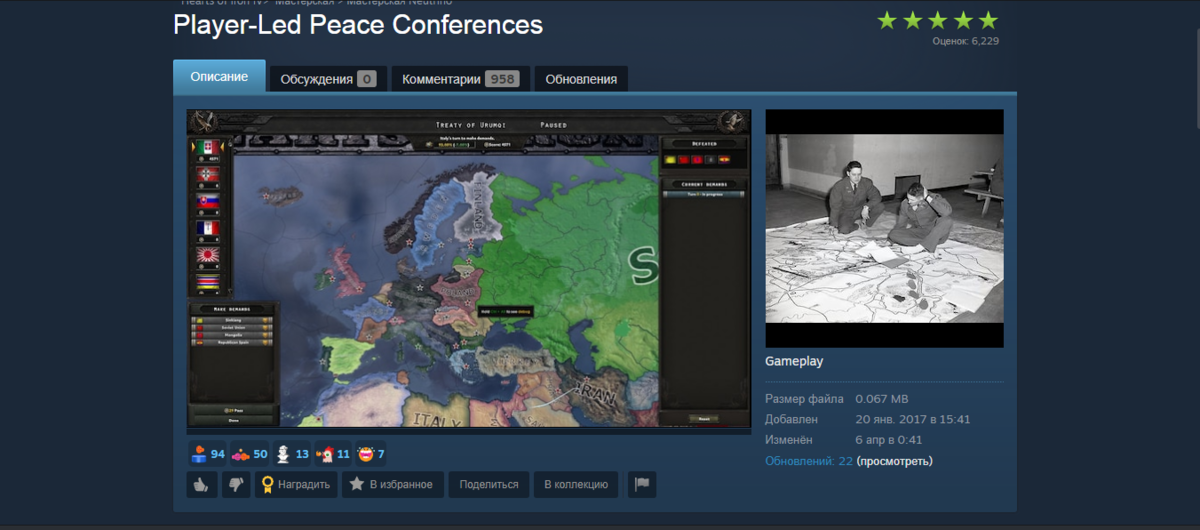The width and height of the screenshot is (1200, 530).
Task: Open the Обновлений: 22 link
Action: [809, 461]
